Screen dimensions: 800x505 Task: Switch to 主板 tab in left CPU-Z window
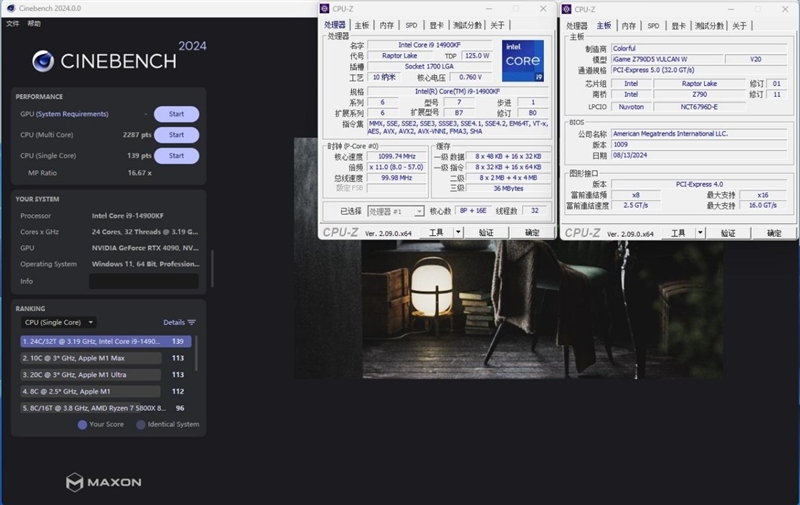tap(362, 25)
